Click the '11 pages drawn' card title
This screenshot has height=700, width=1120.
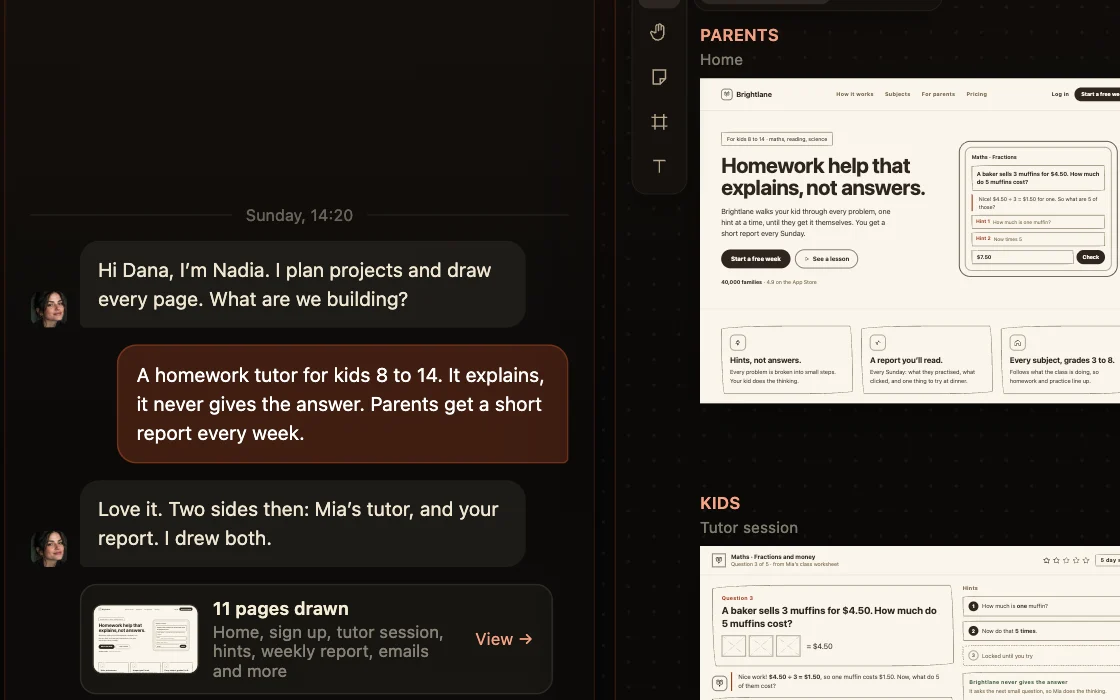point(281,609)
